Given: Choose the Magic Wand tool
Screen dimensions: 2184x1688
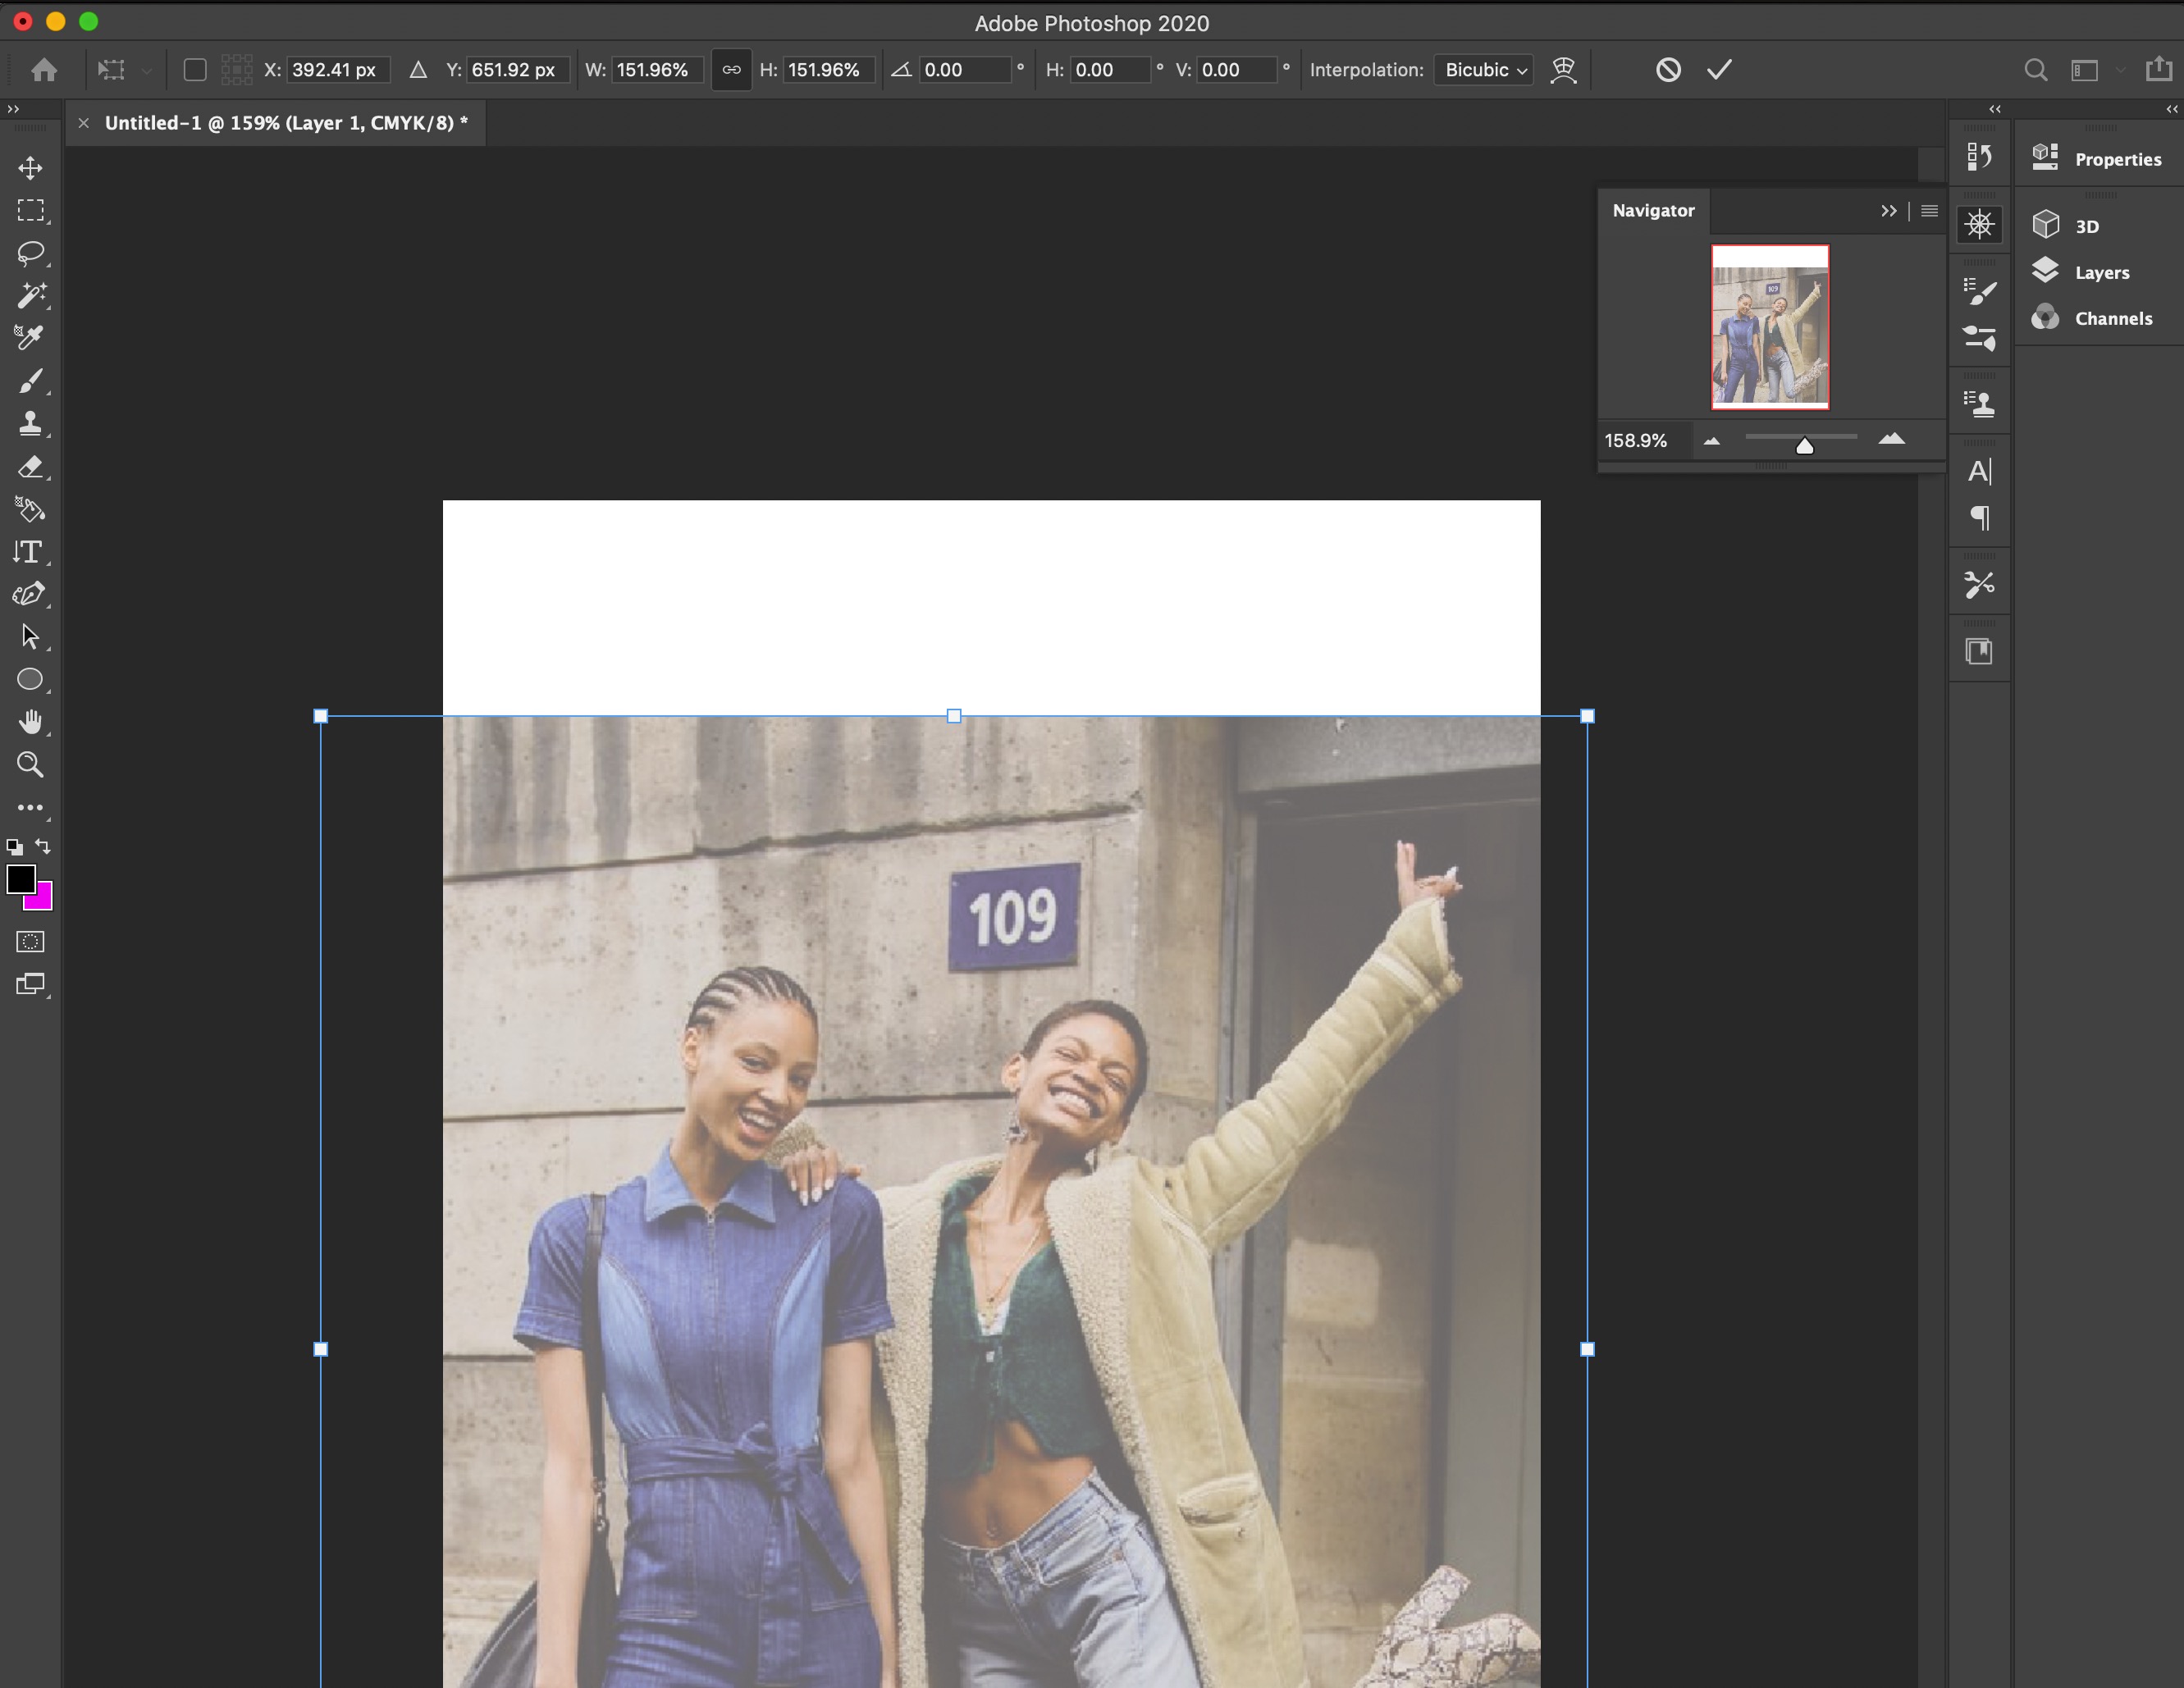Looking at the screenshot, I should point(30,295).
